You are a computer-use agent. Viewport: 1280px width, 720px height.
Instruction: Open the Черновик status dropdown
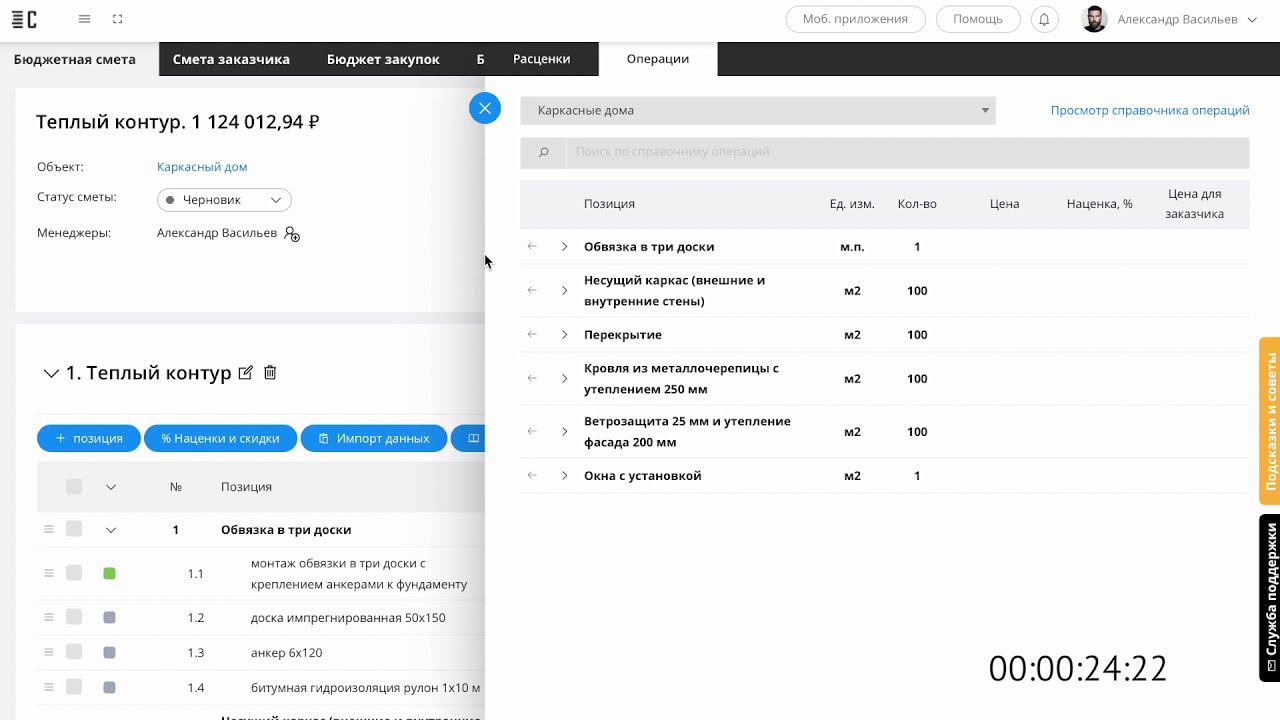[x=224, y=200]
